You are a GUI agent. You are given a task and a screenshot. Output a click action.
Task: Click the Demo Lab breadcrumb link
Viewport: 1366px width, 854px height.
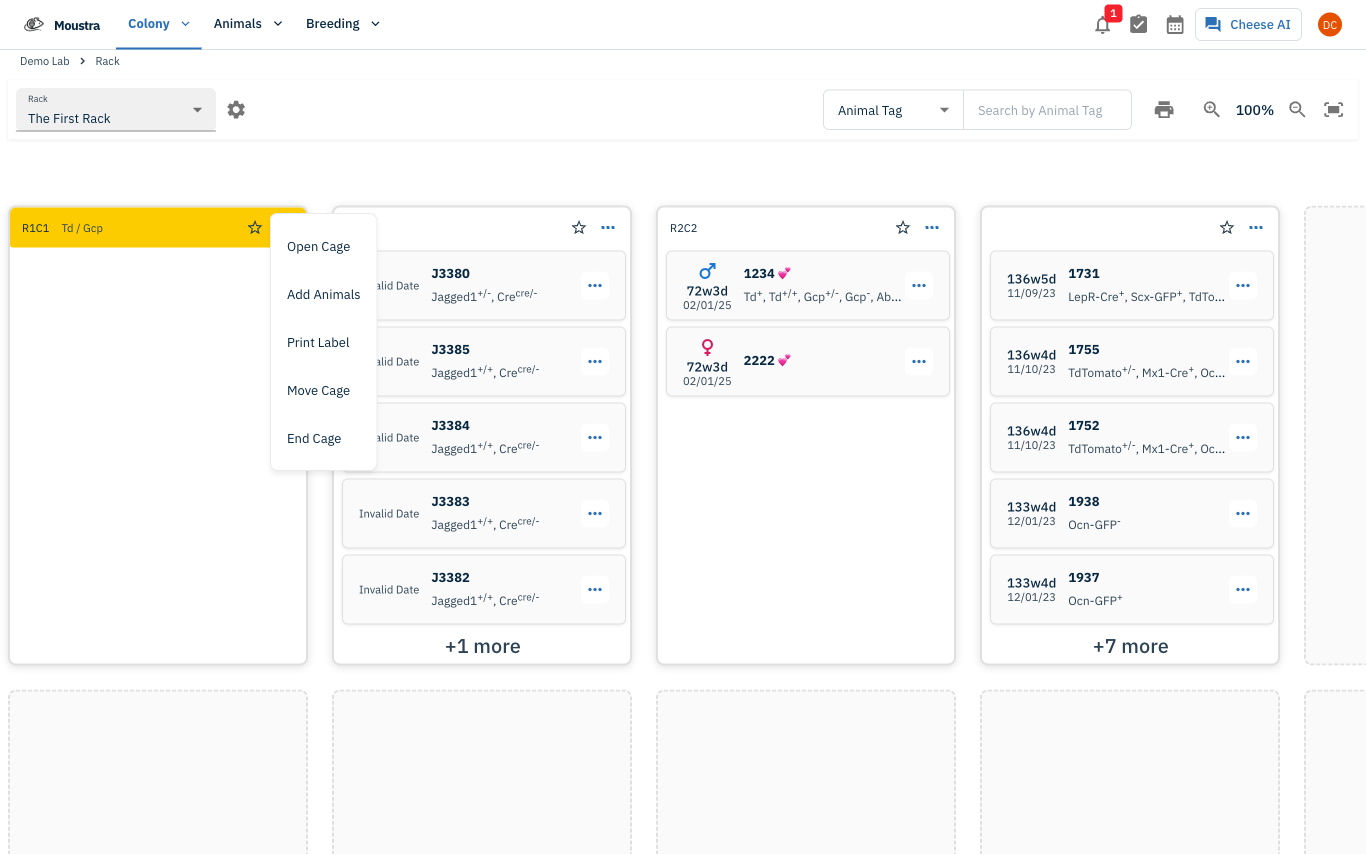pos(45,62)
